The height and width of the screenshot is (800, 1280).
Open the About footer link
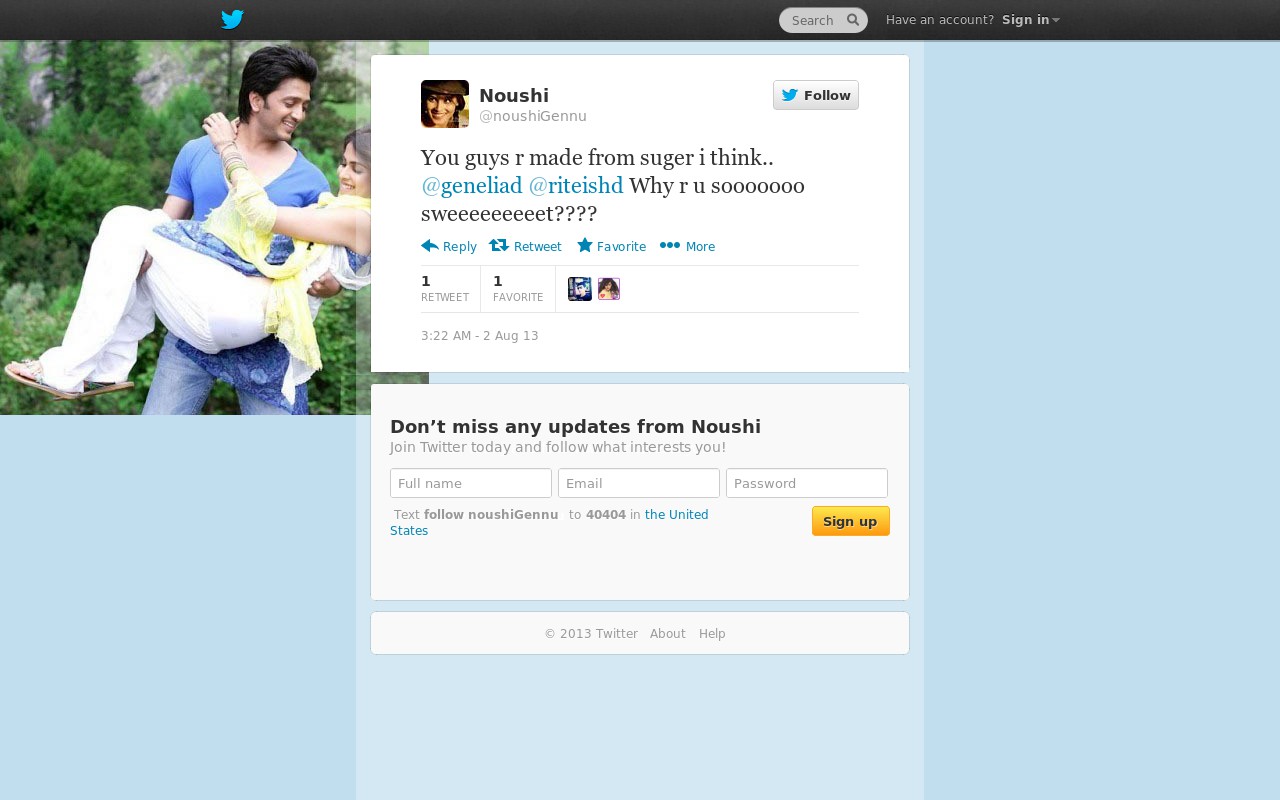coord(668,634)
